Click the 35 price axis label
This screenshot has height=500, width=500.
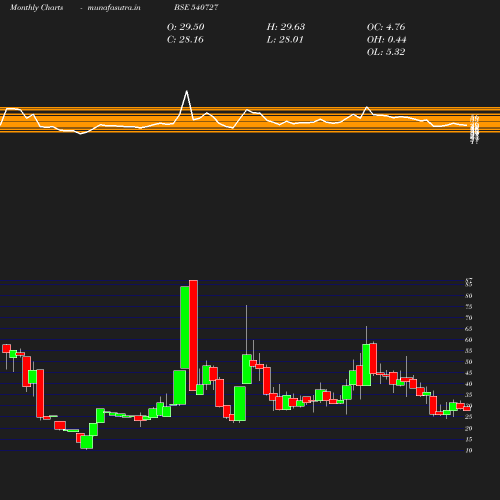[469, 395]
